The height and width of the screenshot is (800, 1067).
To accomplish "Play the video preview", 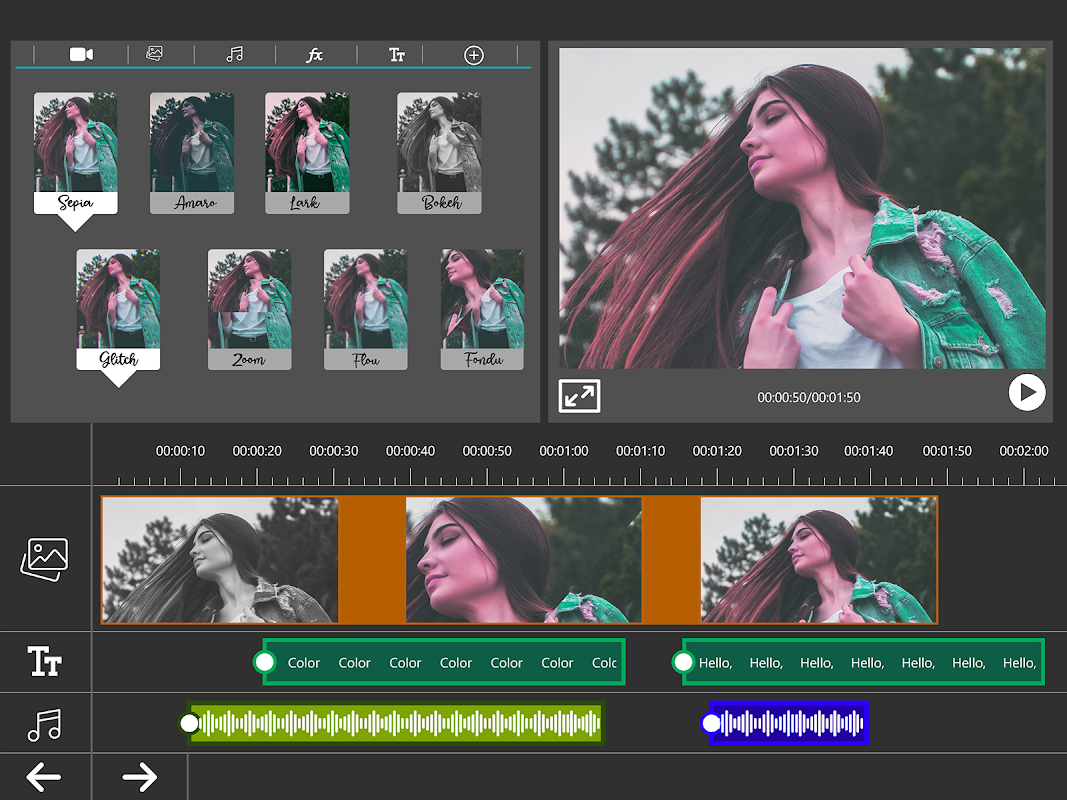I will [x=1026, y=392].
